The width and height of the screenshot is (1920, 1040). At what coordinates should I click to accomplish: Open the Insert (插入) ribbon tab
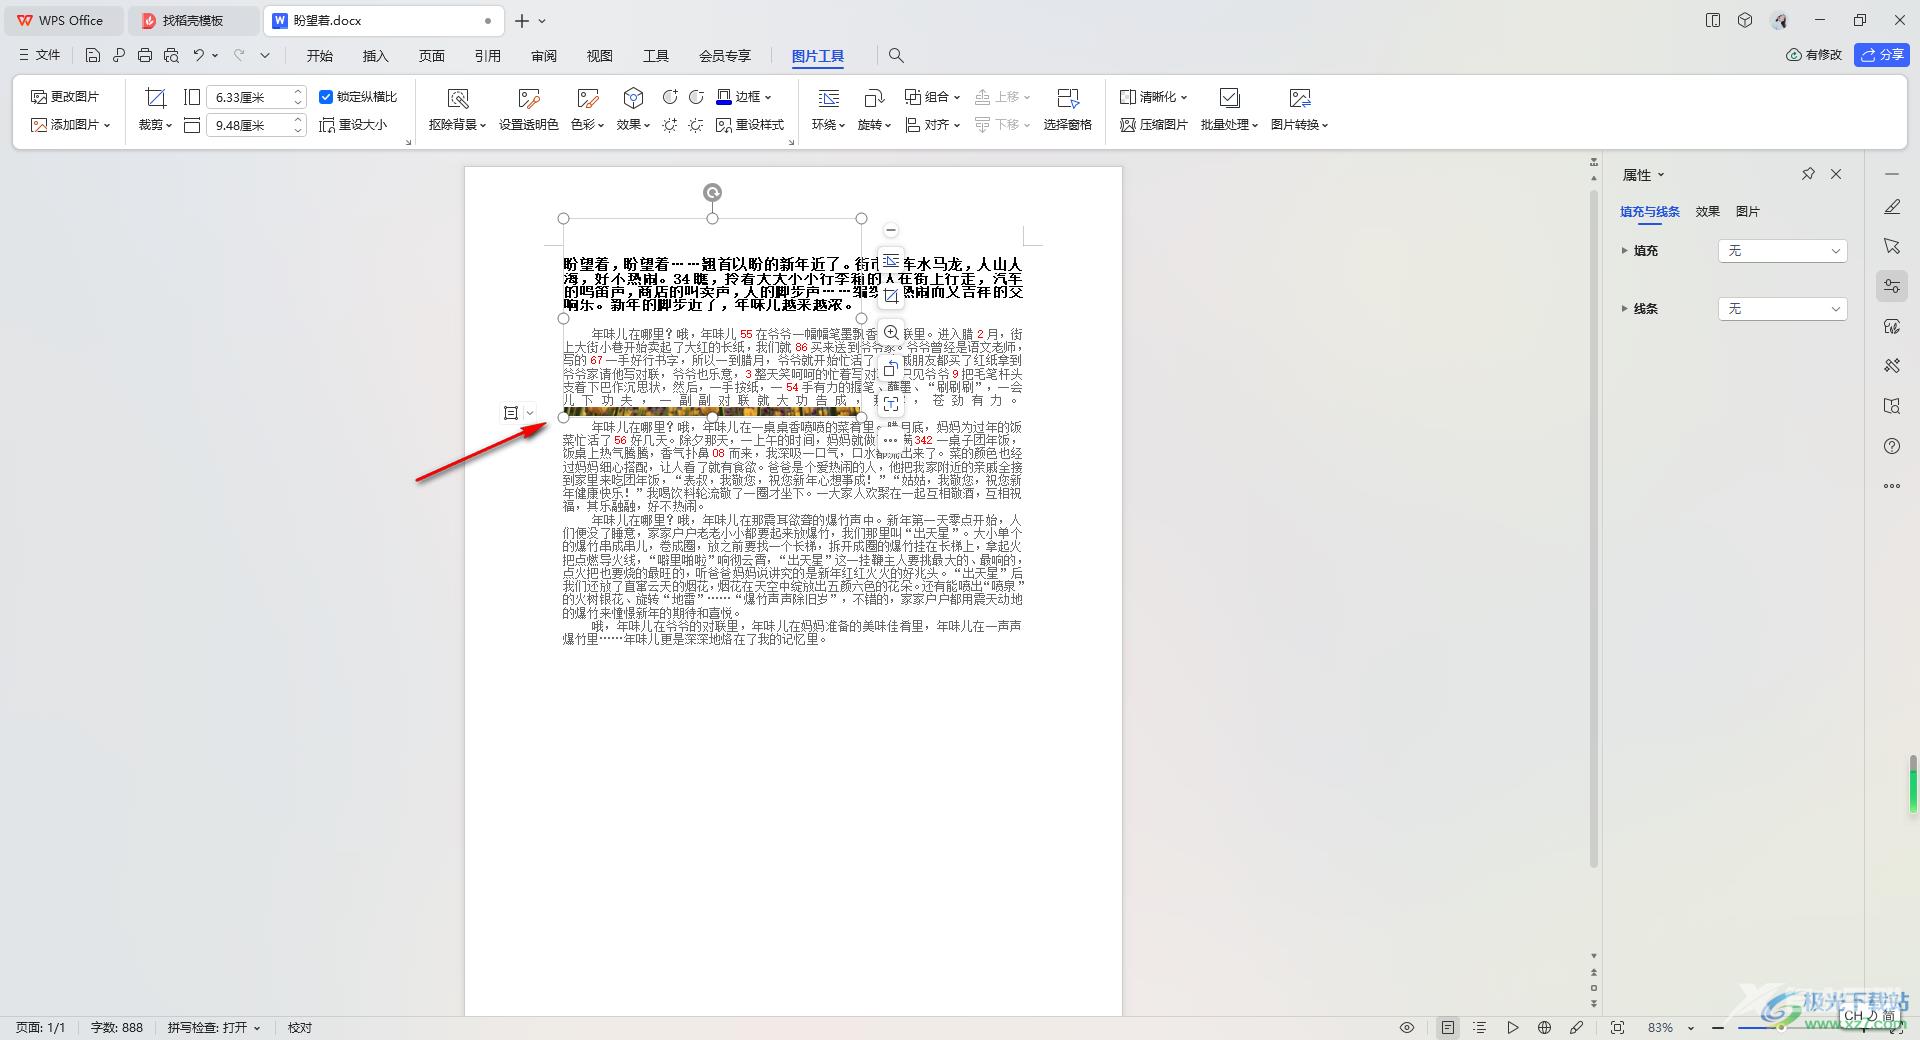pyautogui.click(x=376, y=56)
